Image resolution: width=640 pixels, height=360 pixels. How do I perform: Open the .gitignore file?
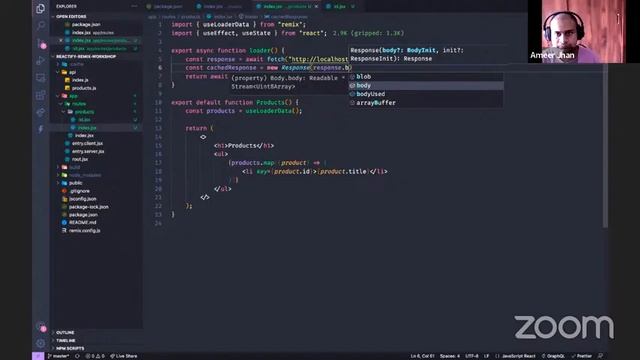[79, 191]
